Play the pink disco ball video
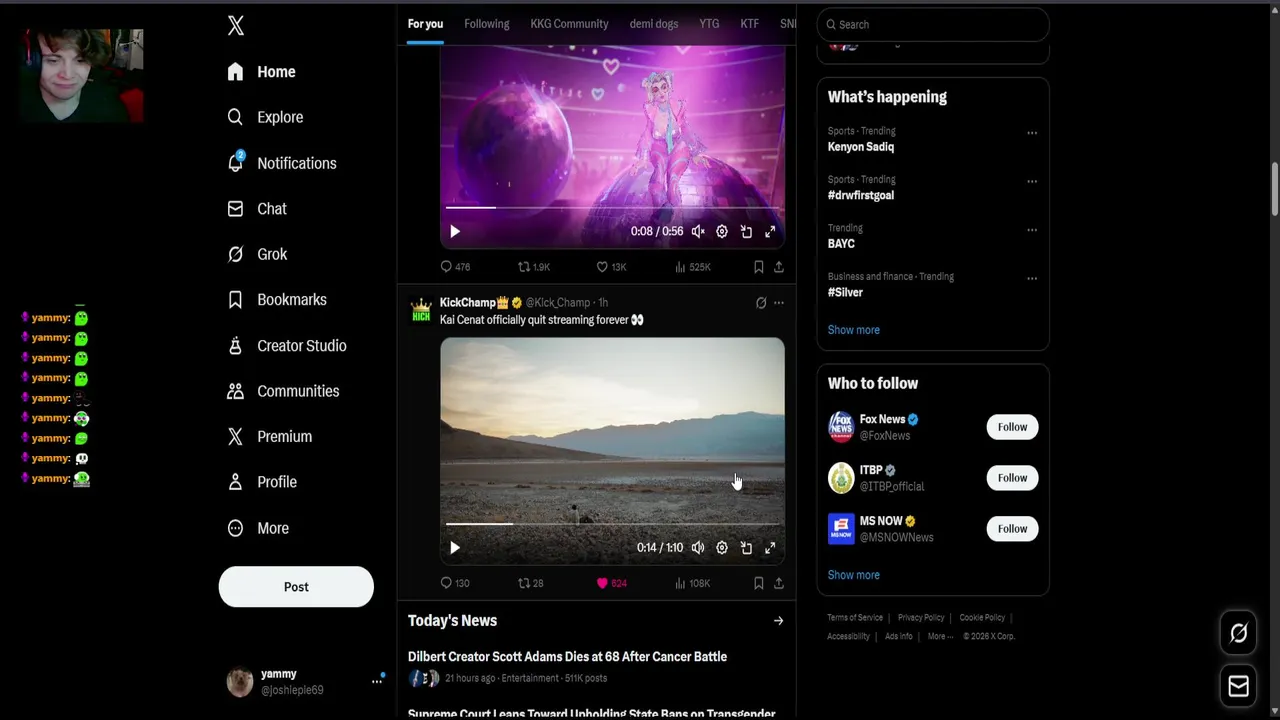 pos(455,231)
